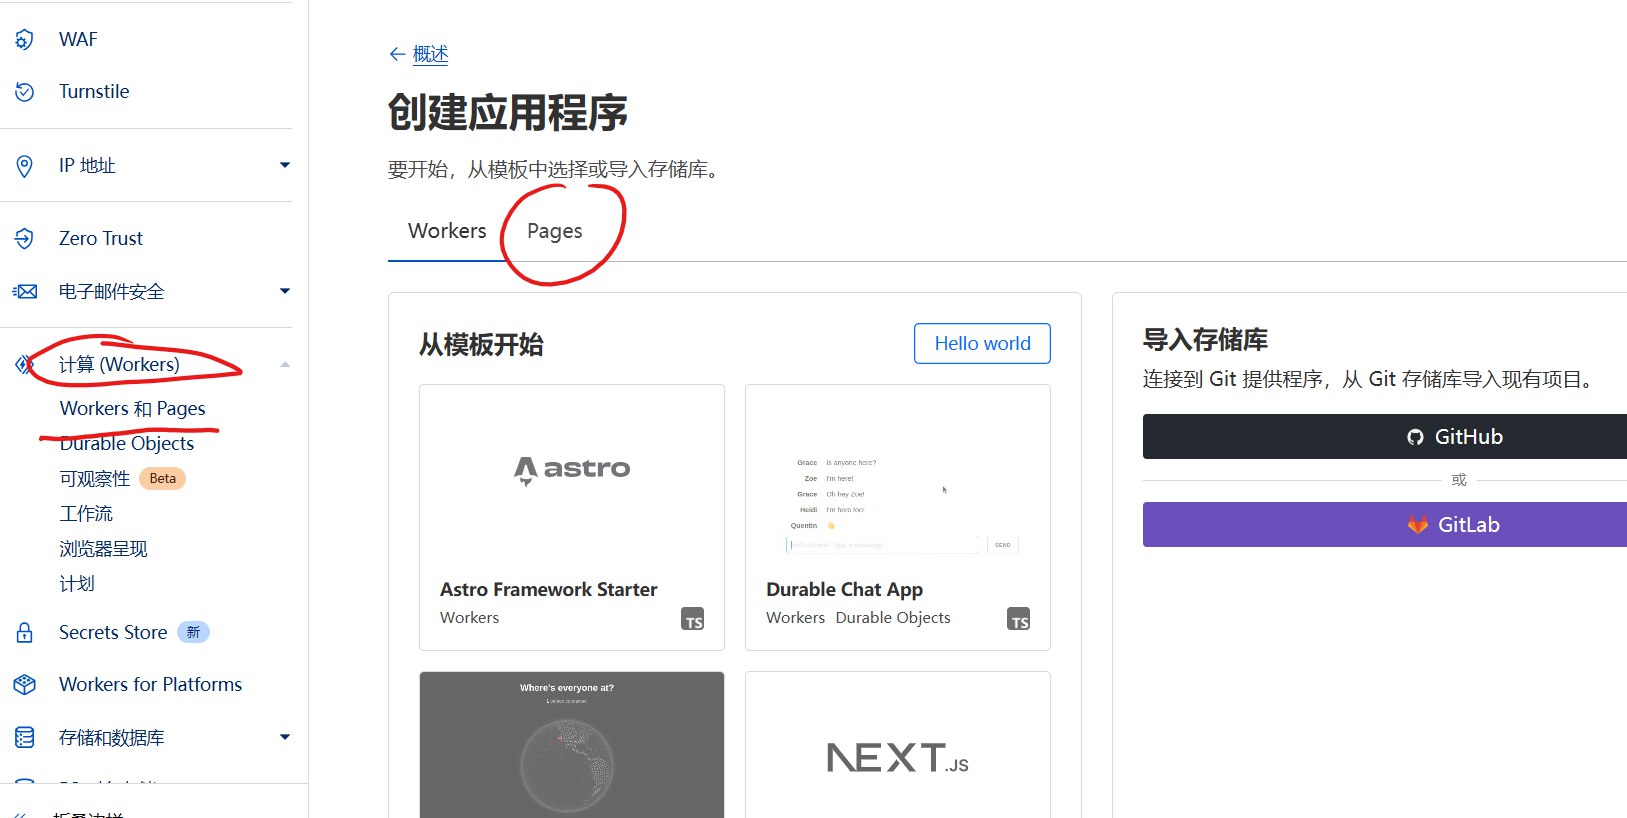Viewport: 1627px width, 818px height.
Task: Click the 计算 (Workers) diamond icon
Action: [24, 365]
